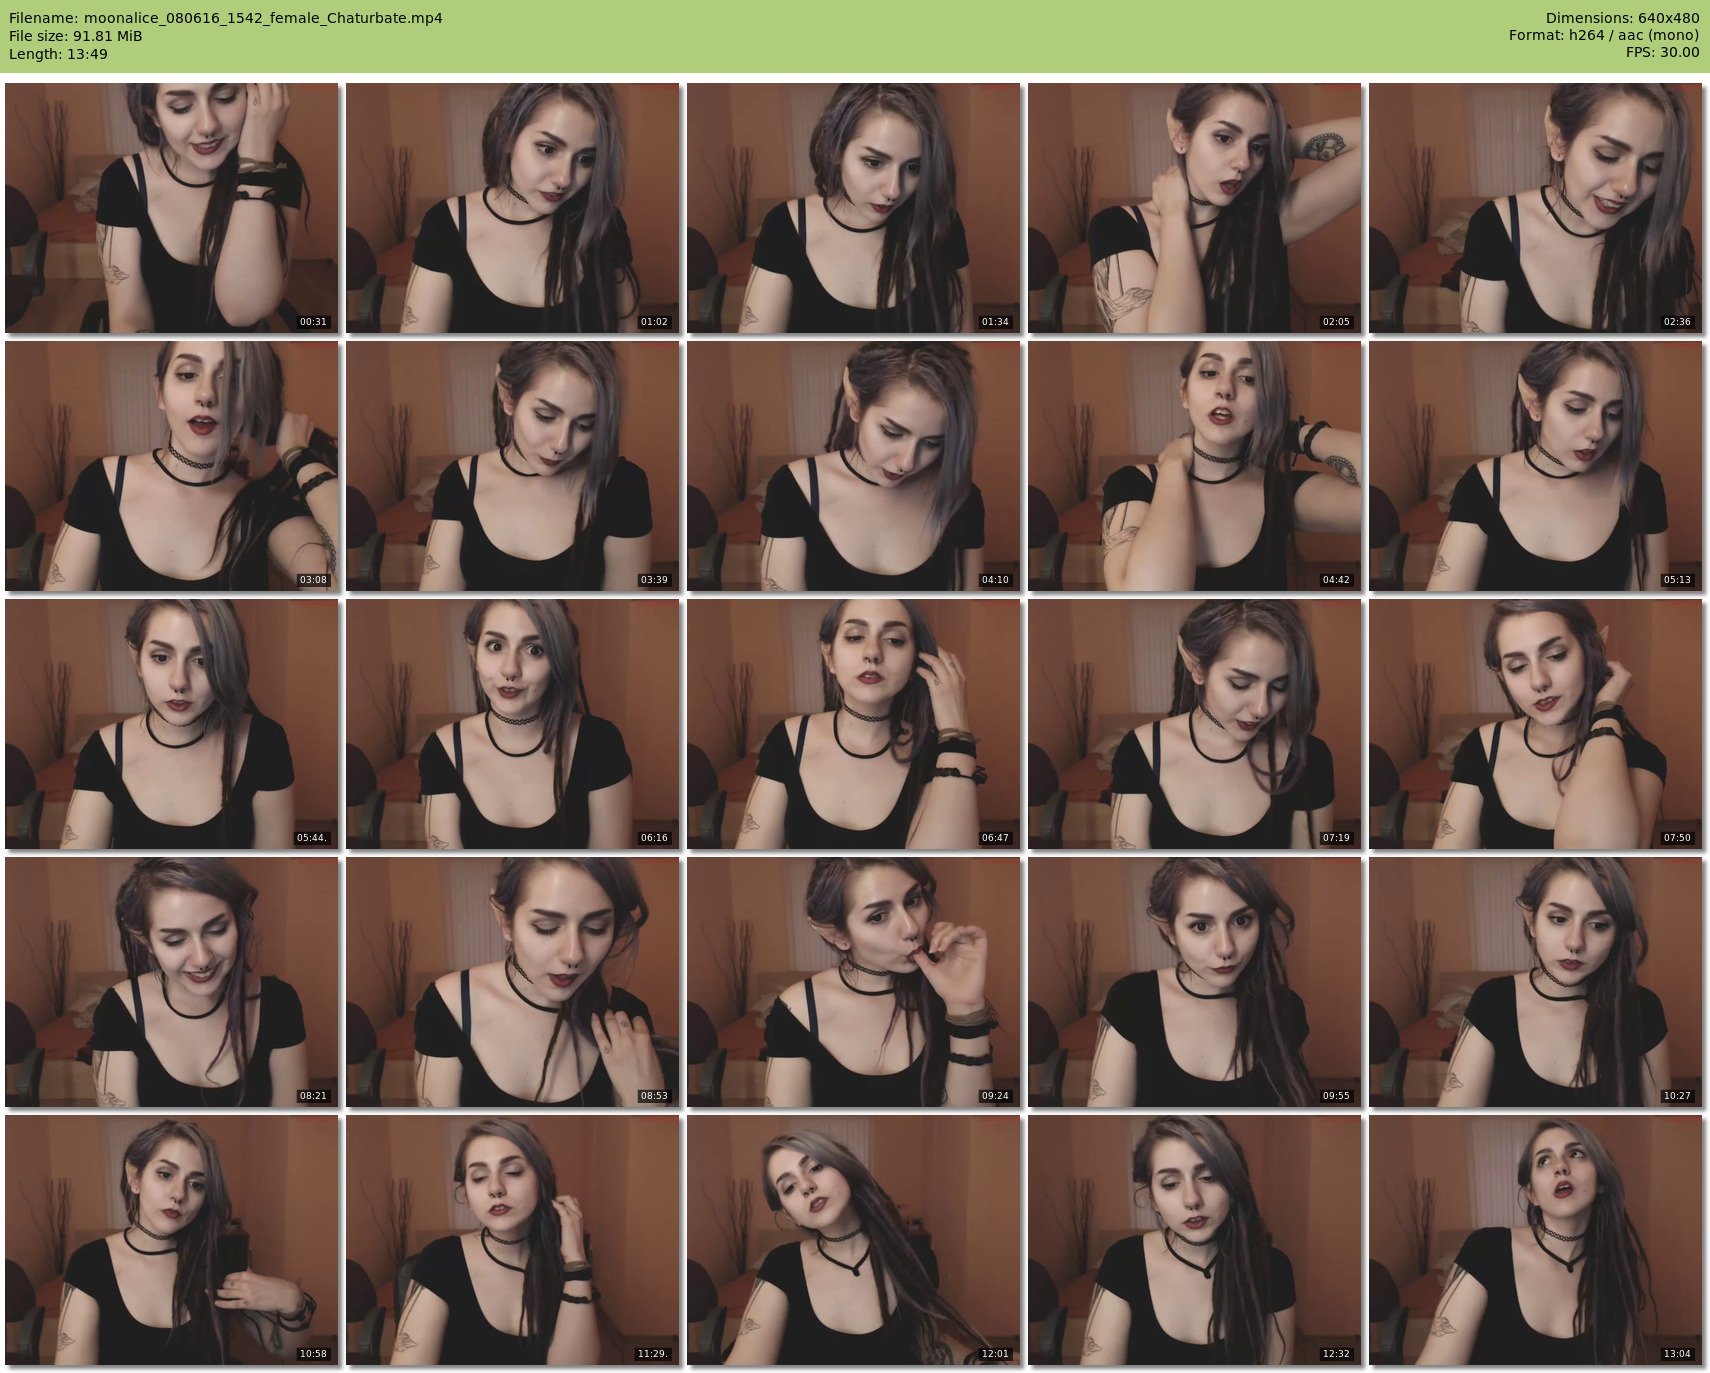Click the 'Format: h264 / aac (mono)' text
This screenshot has width=1710, height=1373.
(x=1604, y=36)
